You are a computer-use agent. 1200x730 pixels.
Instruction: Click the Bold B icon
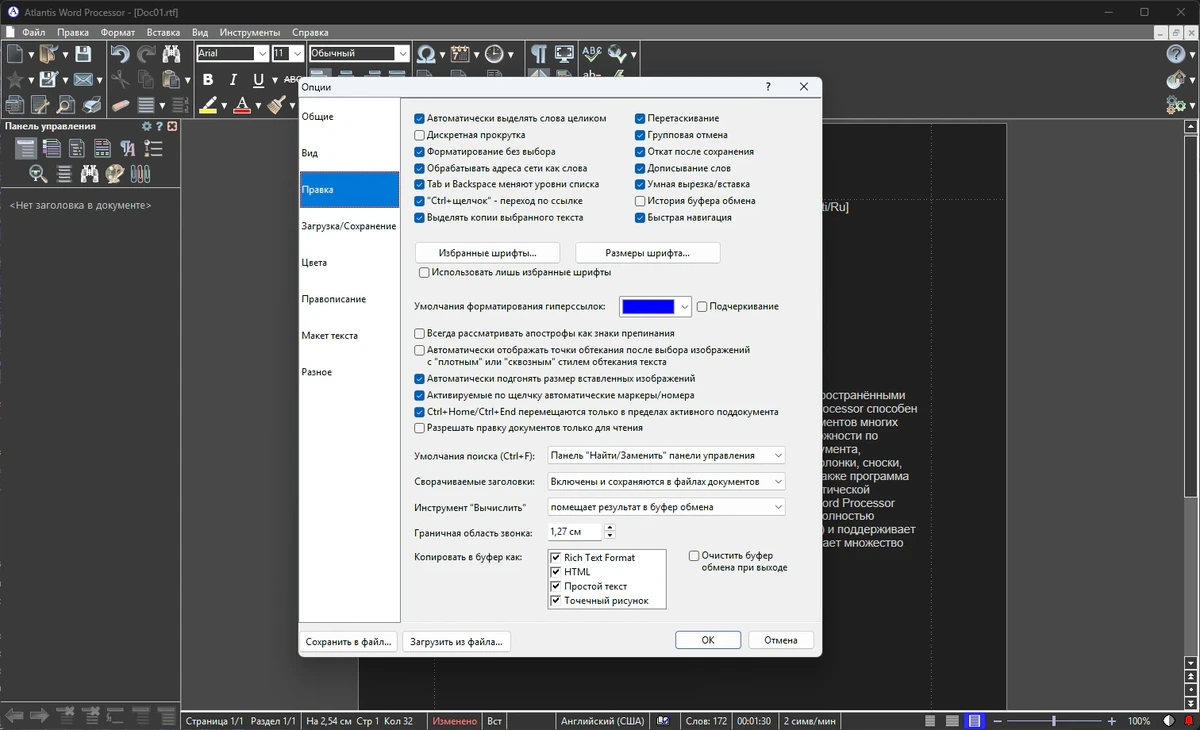pos(208,80)
